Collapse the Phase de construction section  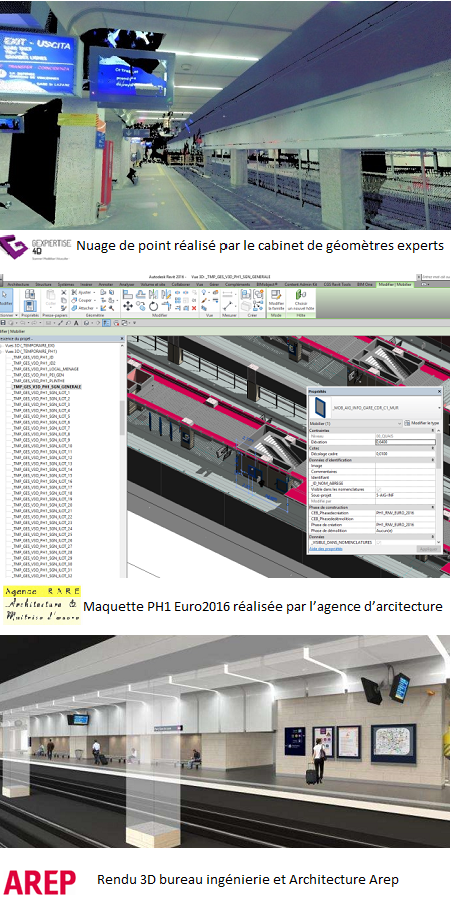[x=433, y=507]
